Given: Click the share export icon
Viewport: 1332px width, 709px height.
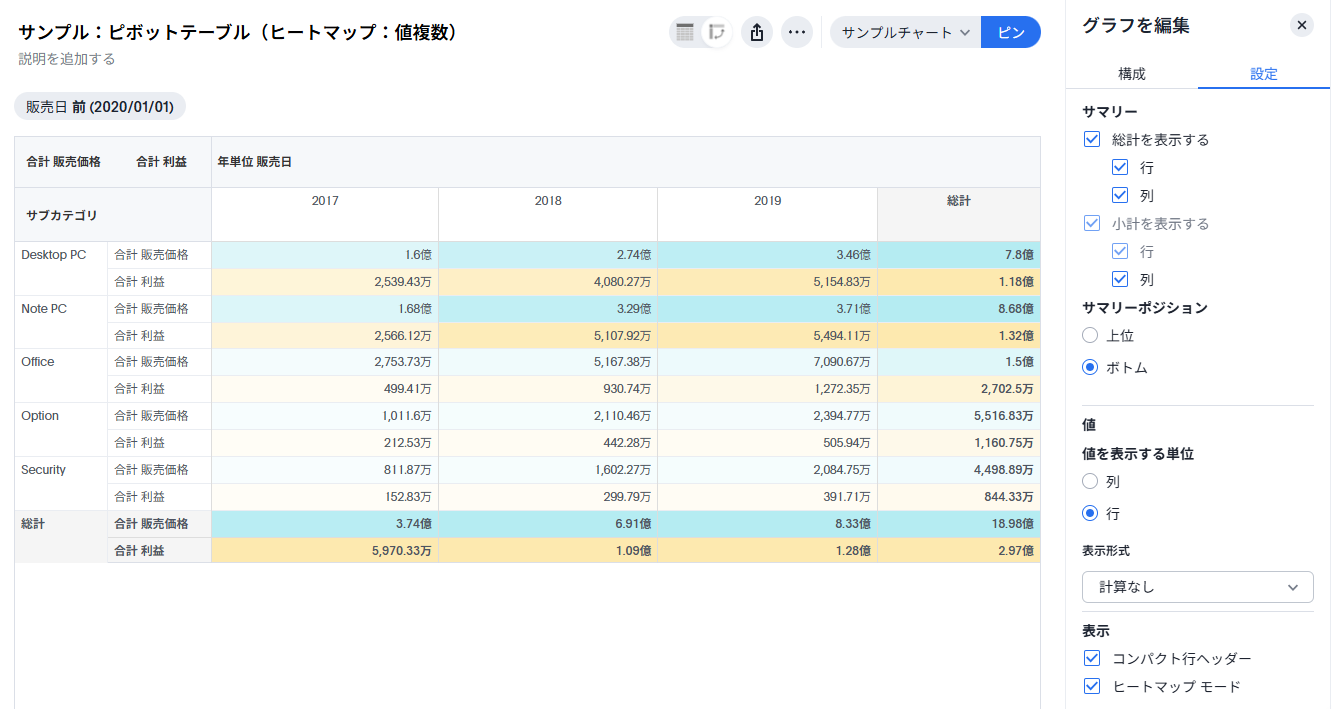Looking at the screenshot, I should [757, 32].
